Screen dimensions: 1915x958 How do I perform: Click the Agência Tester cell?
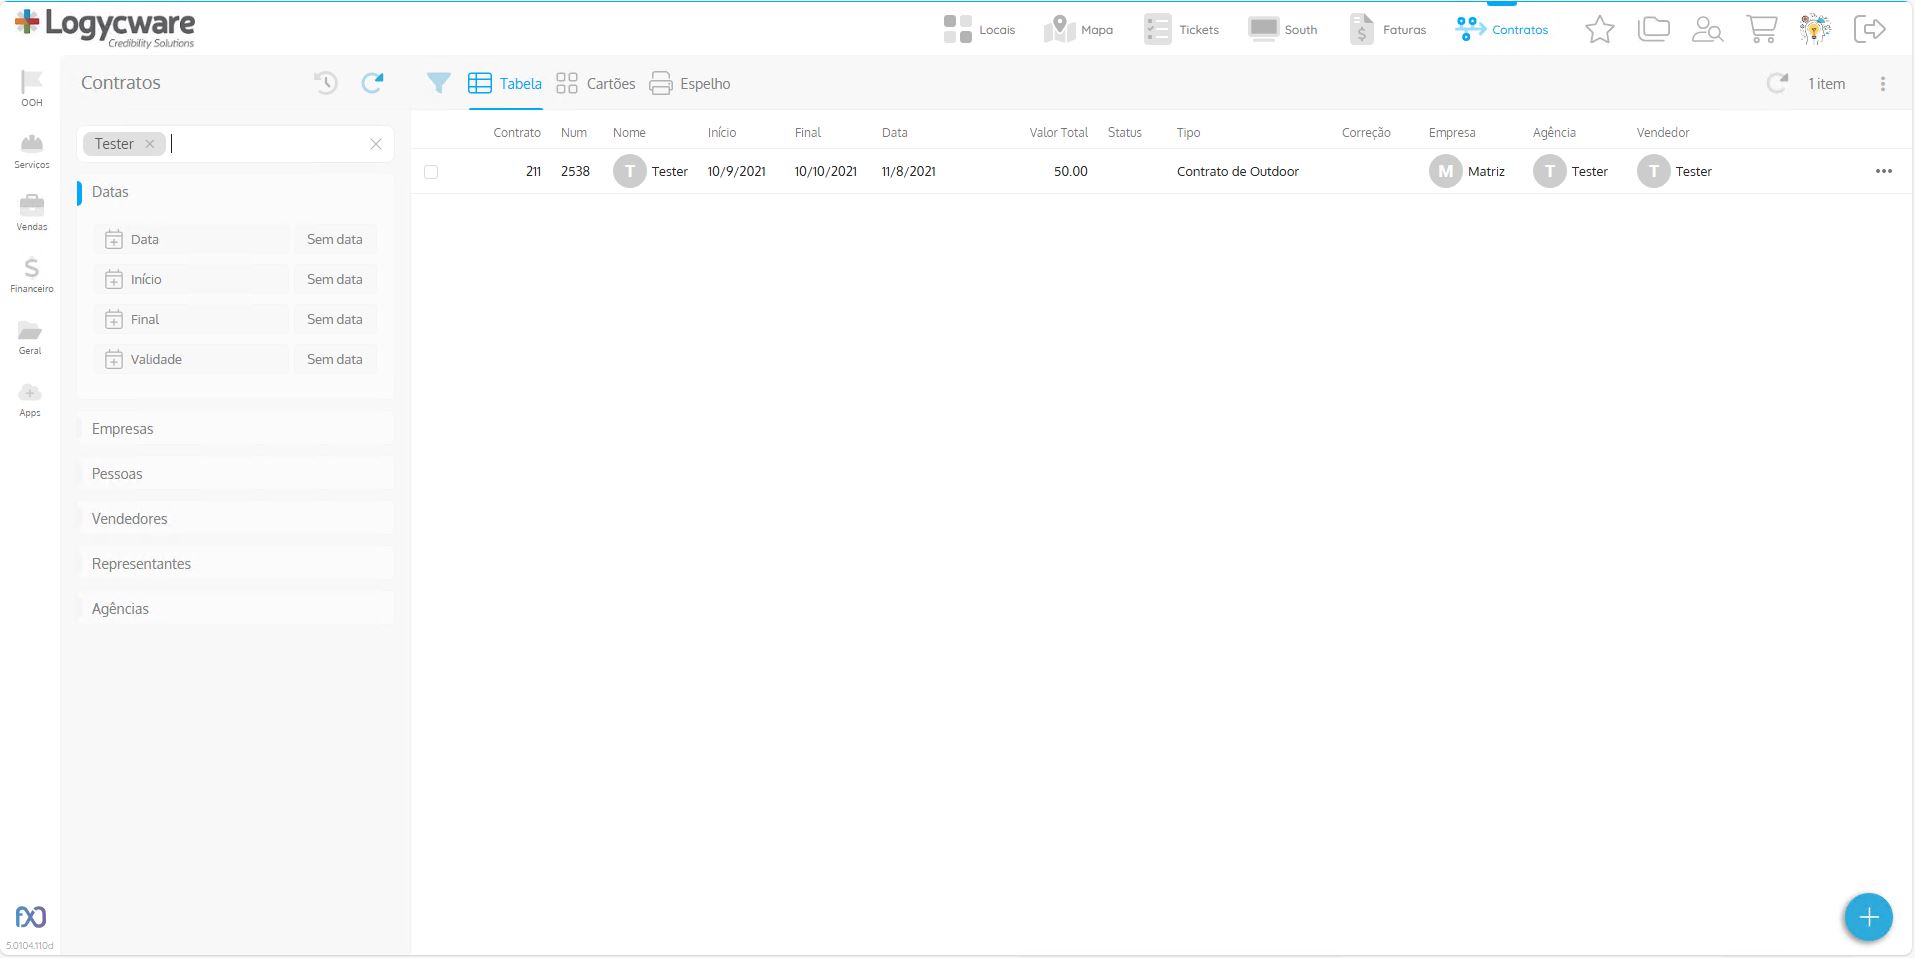pyautogui.click(x=1571, y=172)
